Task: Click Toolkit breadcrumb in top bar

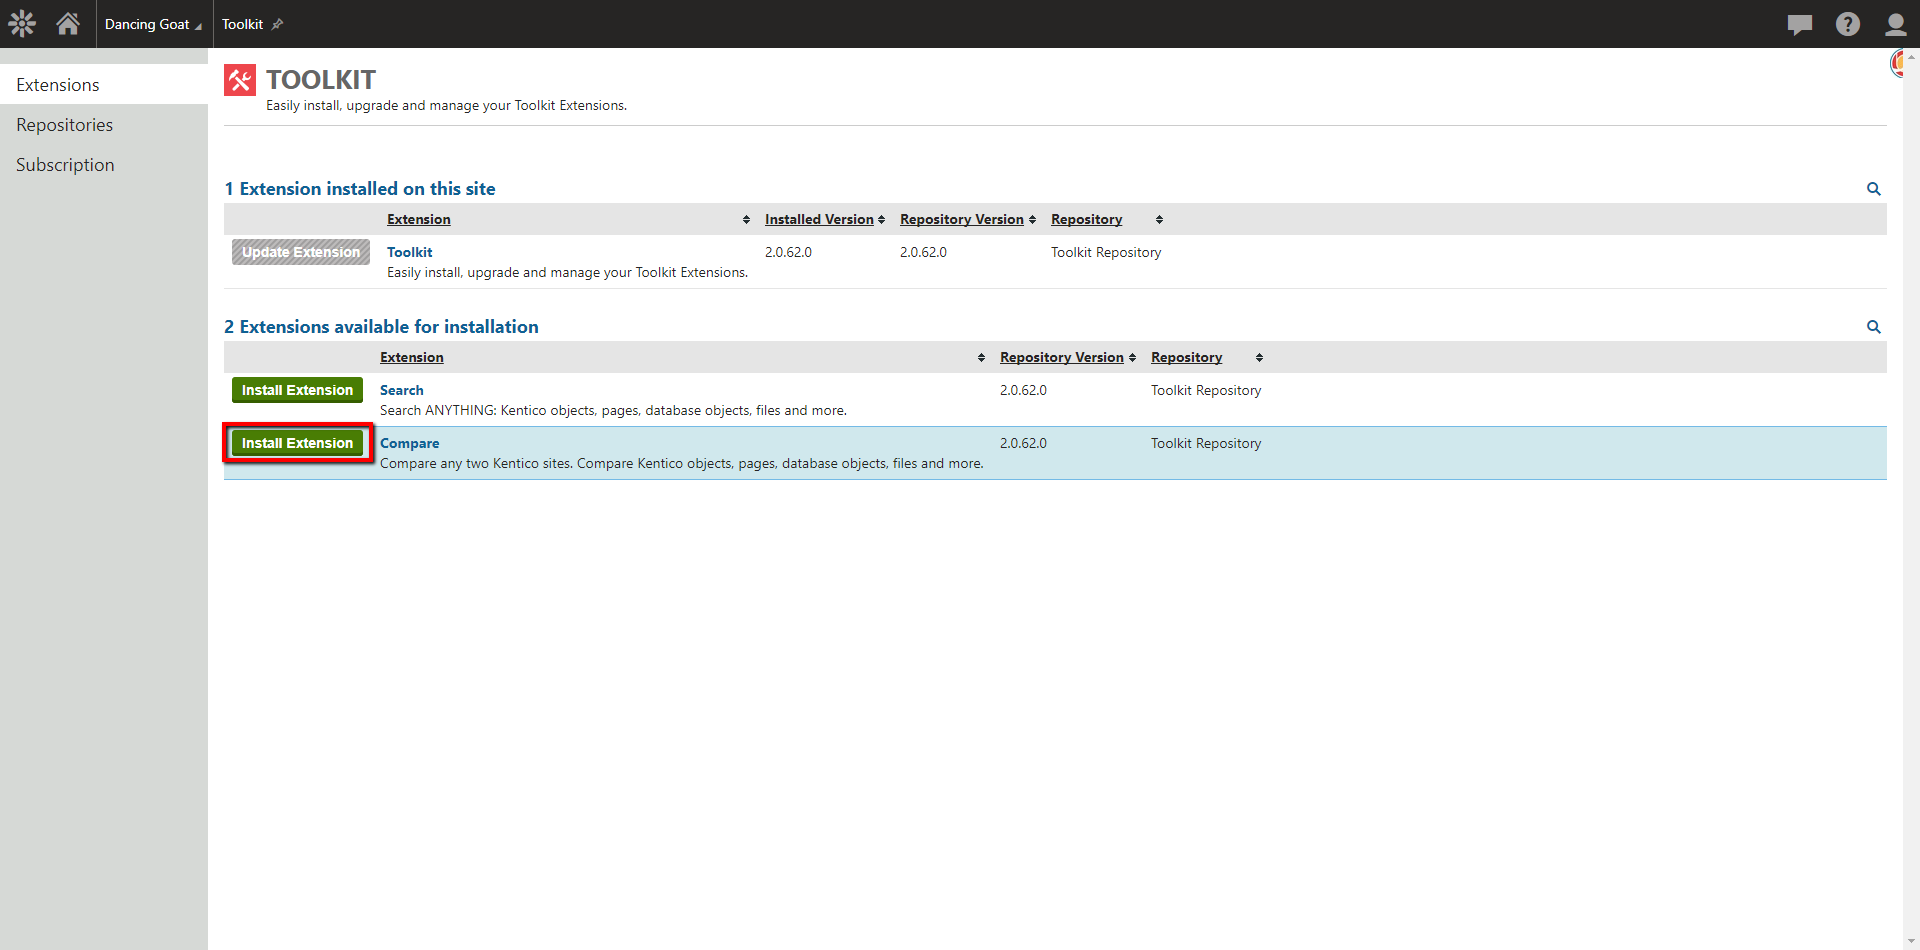Action: point(242,24)
